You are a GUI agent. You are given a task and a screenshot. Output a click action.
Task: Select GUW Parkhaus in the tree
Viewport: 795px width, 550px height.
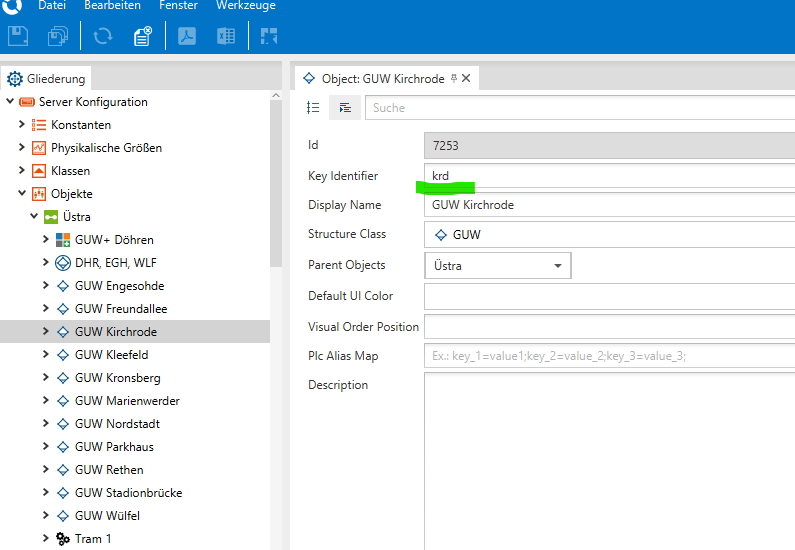pos(114,447)
